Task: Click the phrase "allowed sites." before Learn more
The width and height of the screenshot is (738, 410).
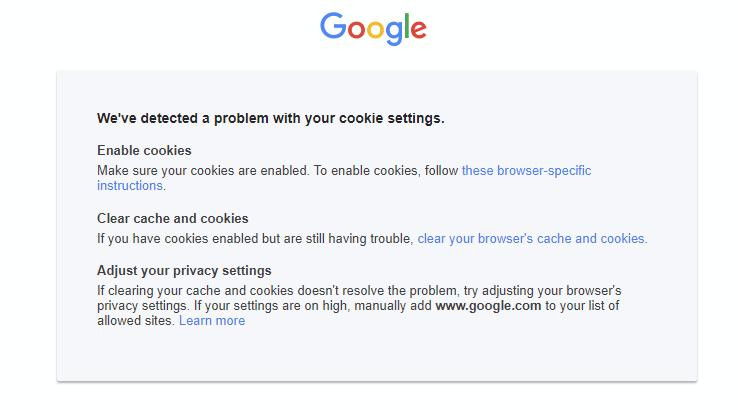Action: [x=136, y=321]
